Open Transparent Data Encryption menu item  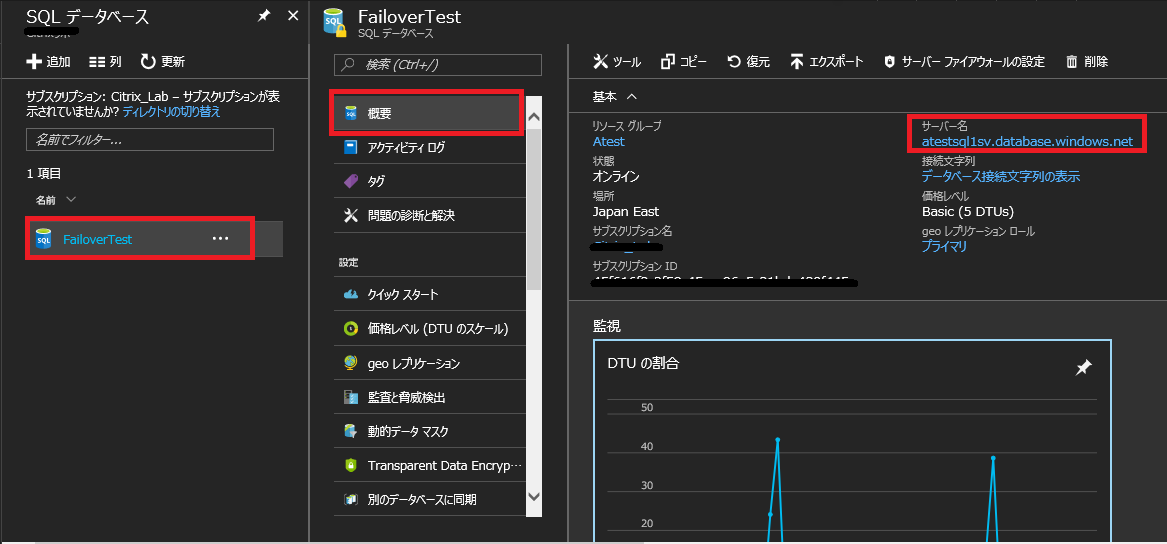click(429, 466)
